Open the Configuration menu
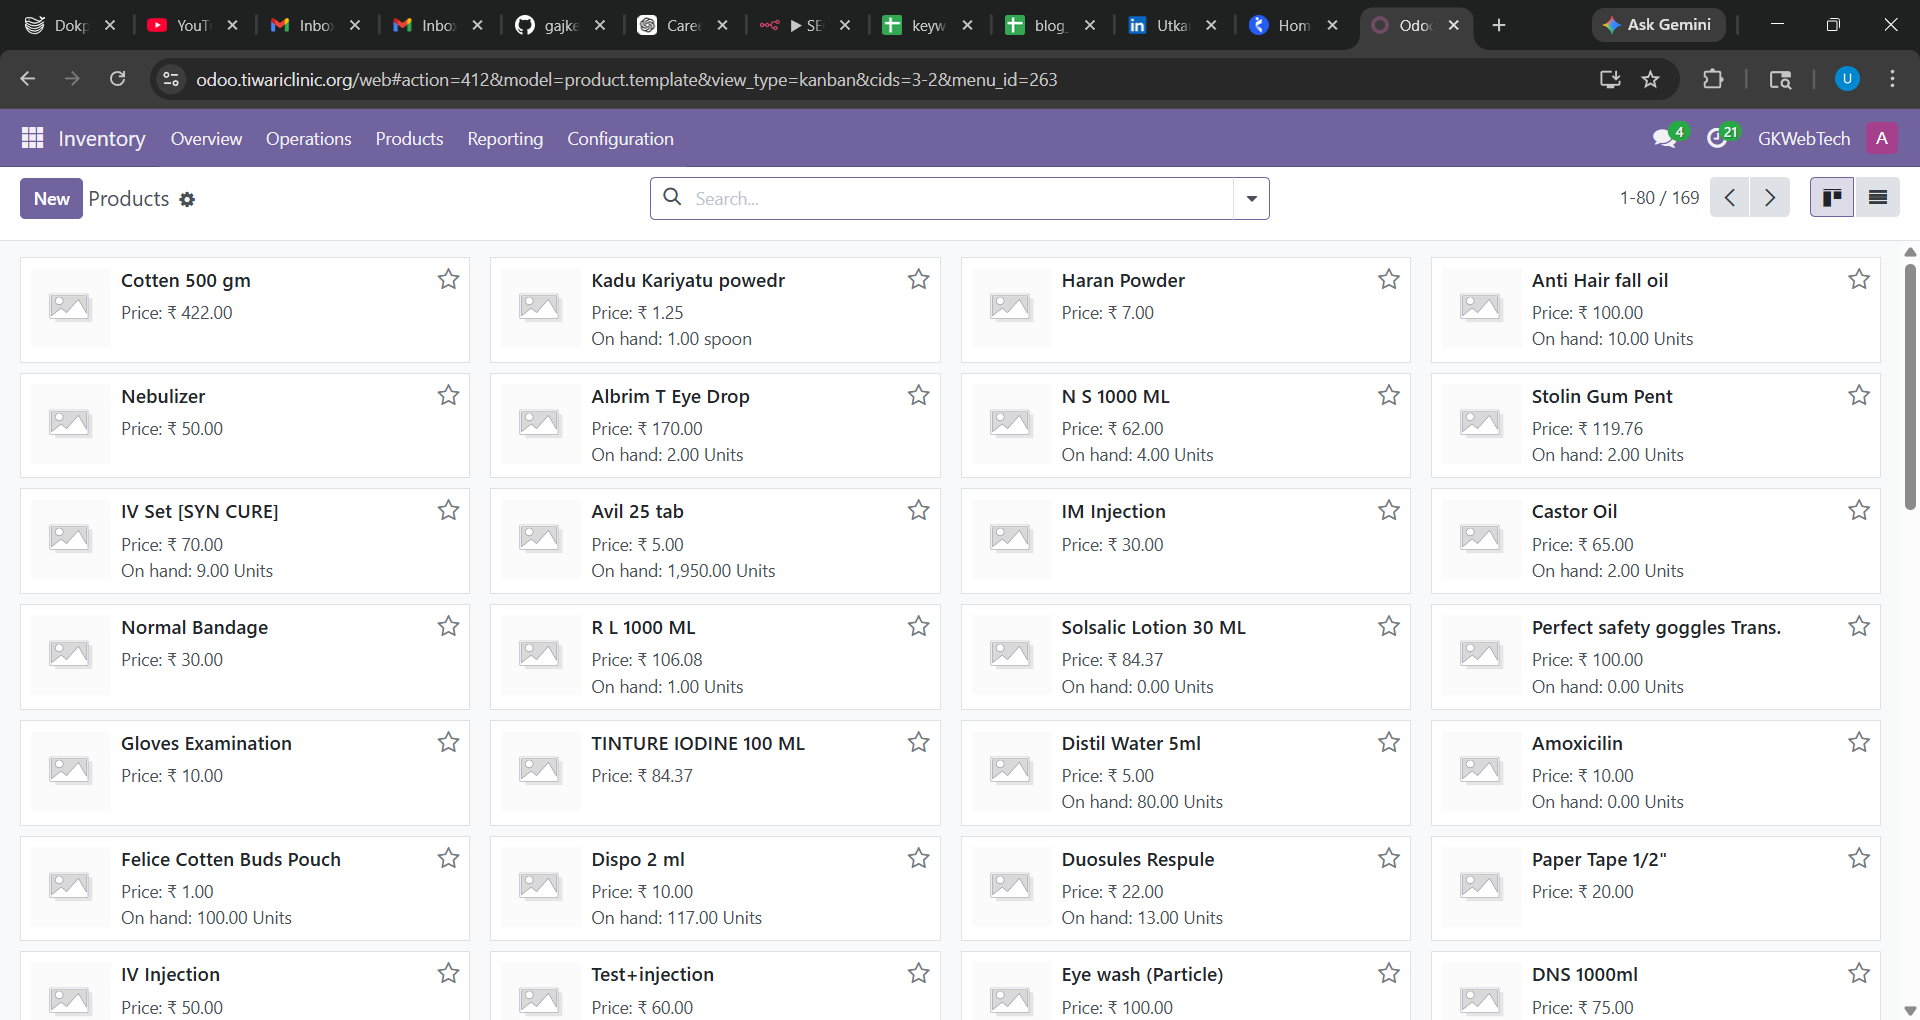This screenshot has width=1920, height=1020. [x=620, y=139]
